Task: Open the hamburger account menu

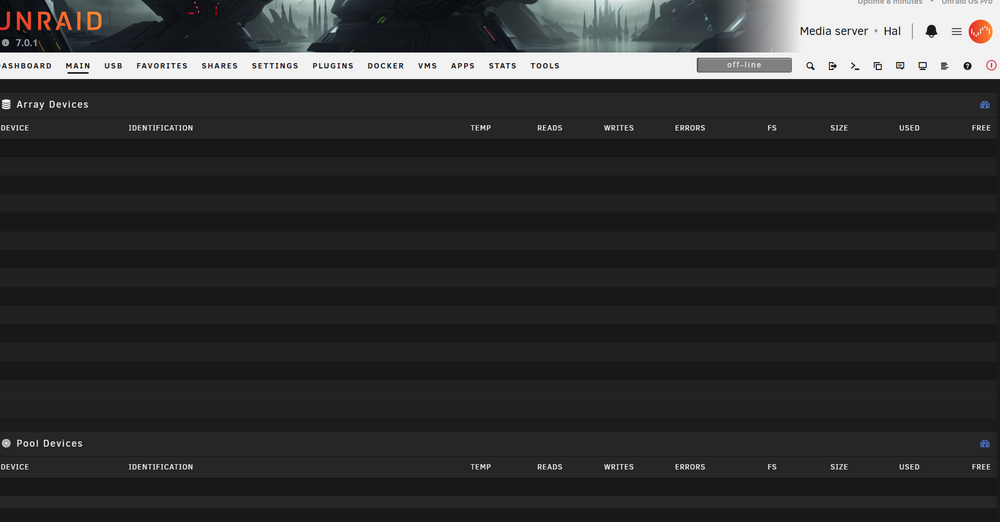Action: (x=957, y=31)
